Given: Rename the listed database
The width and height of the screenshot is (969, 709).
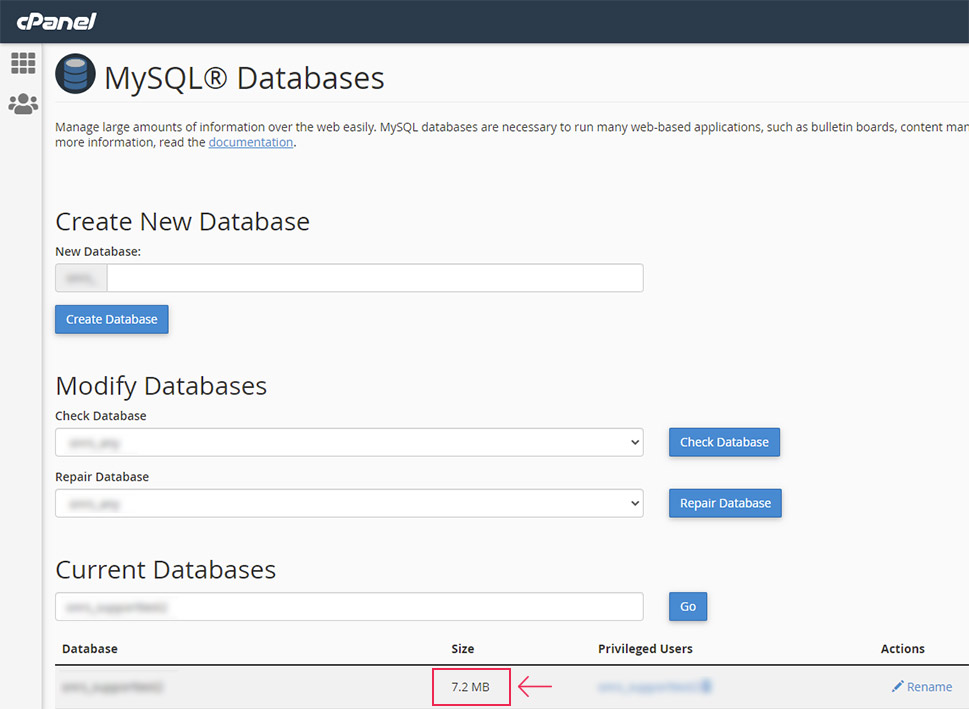Looking at the screenshot, I should click(922, 687).
